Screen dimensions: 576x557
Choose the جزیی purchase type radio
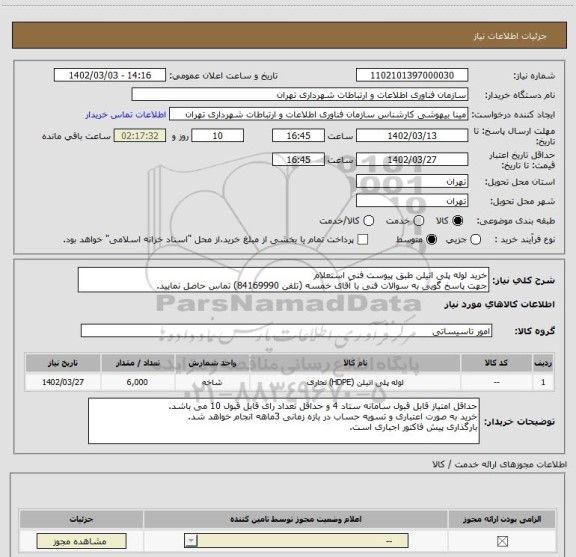pyautogui.click(x=476, y=240)
